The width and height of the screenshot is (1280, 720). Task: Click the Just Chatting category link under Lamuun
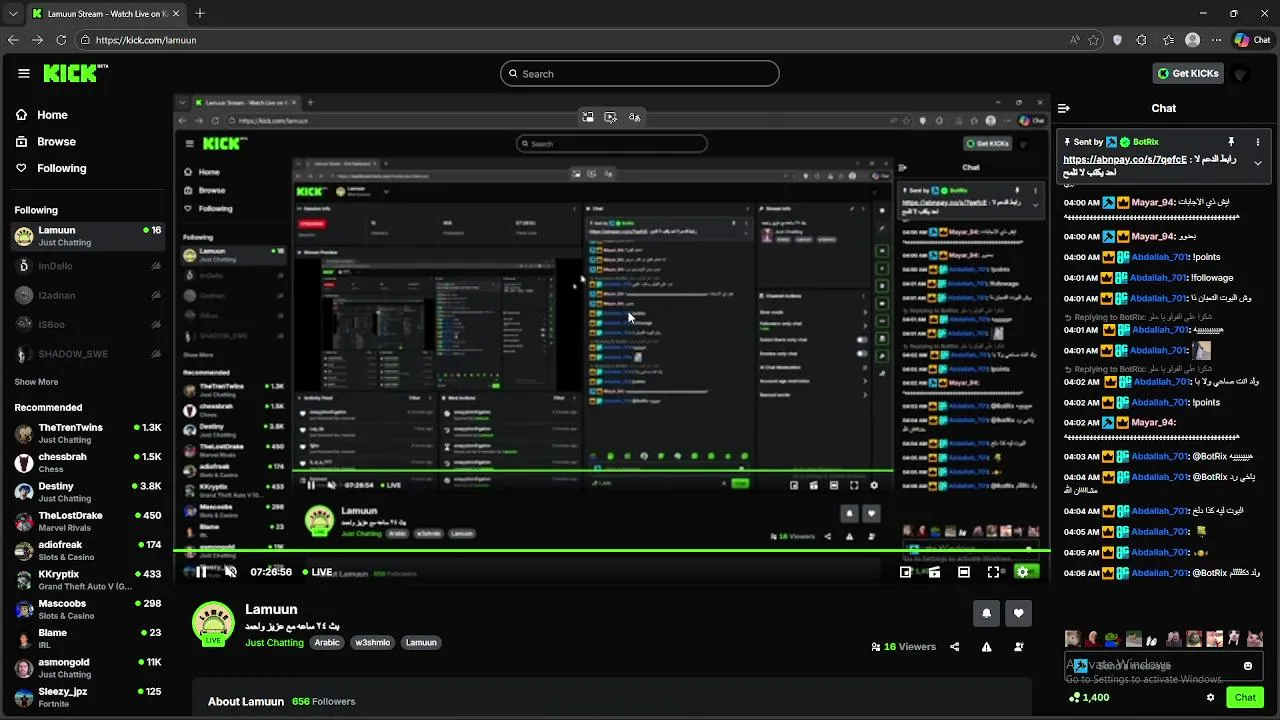click(x=274, y=643)
